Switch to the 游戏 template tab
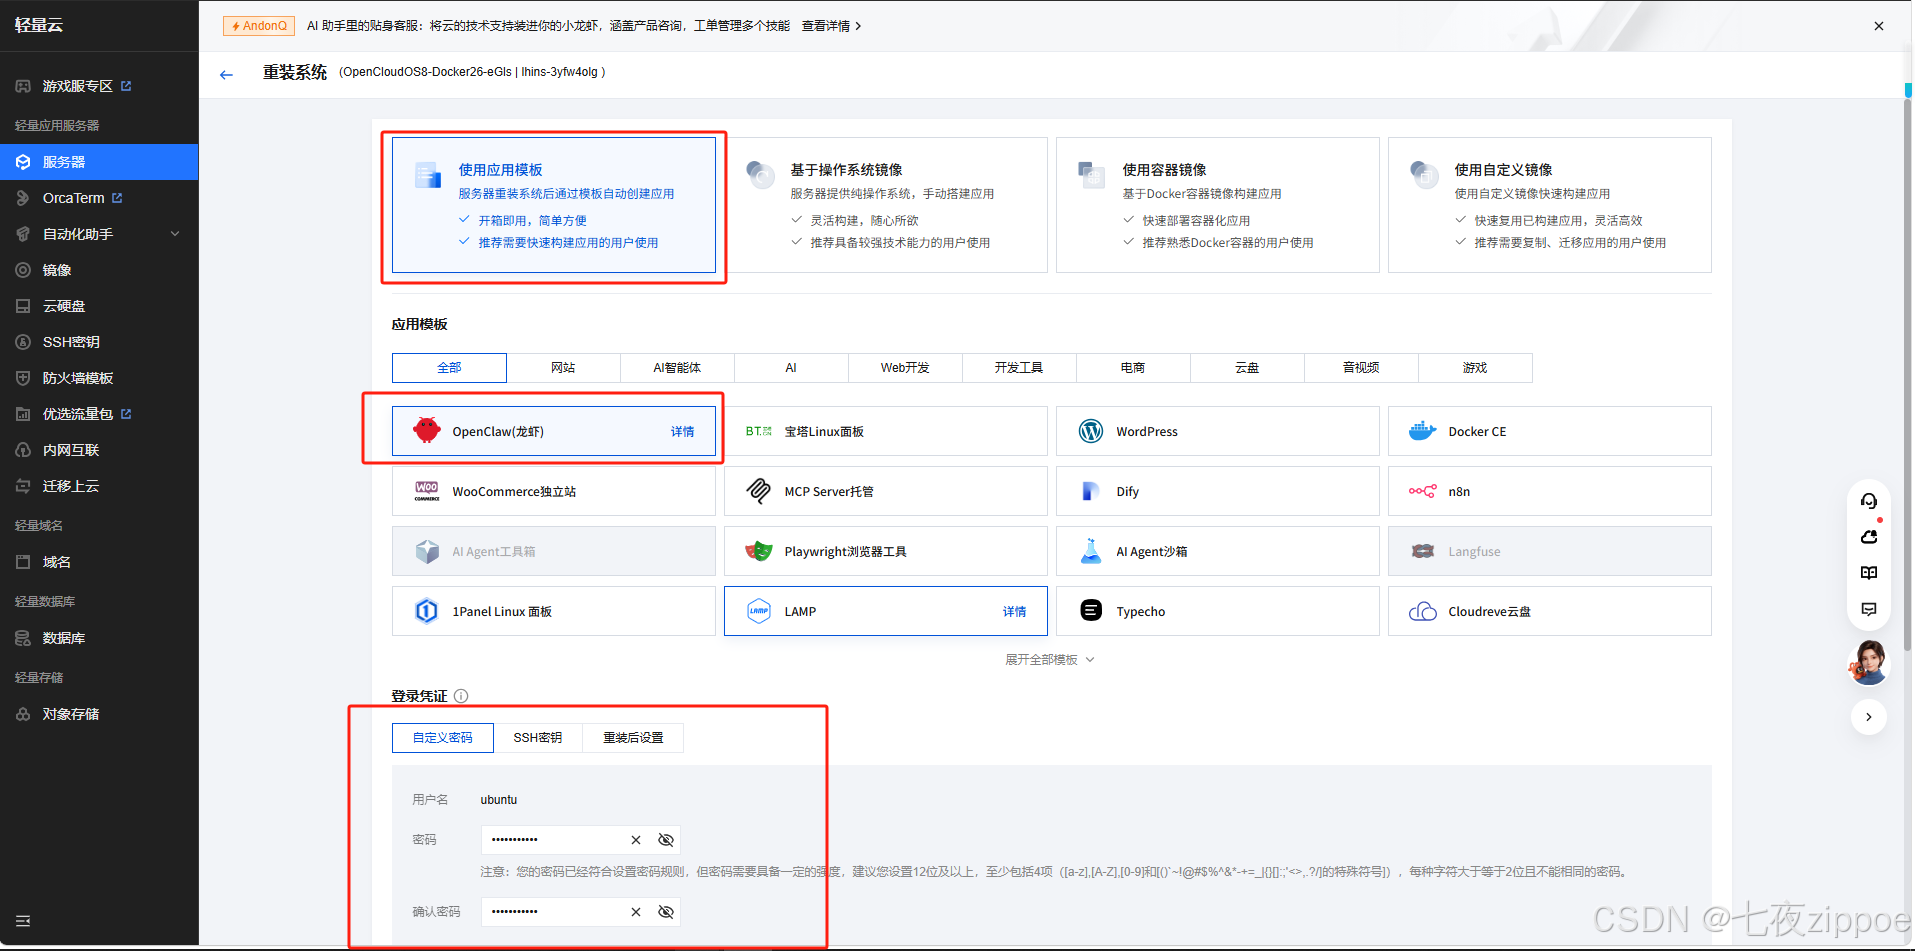1915x951 pixels. (x=1475, y=368)
